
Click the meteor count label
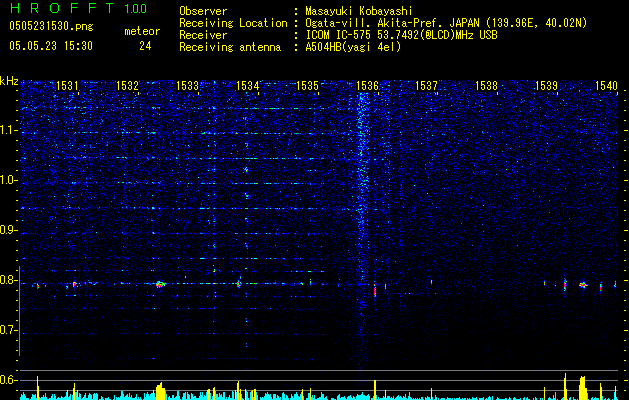pos(142,31)
